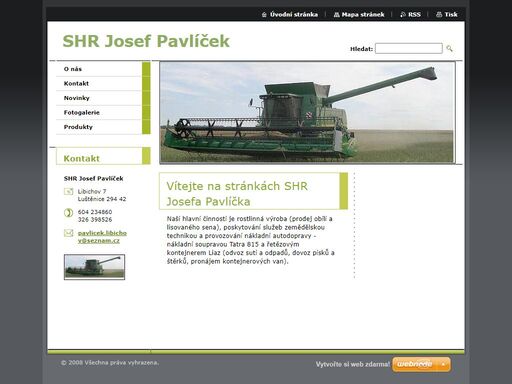512x384 pixels.
Task: Click the search magnifier icon
Action: tap(449, 49)
